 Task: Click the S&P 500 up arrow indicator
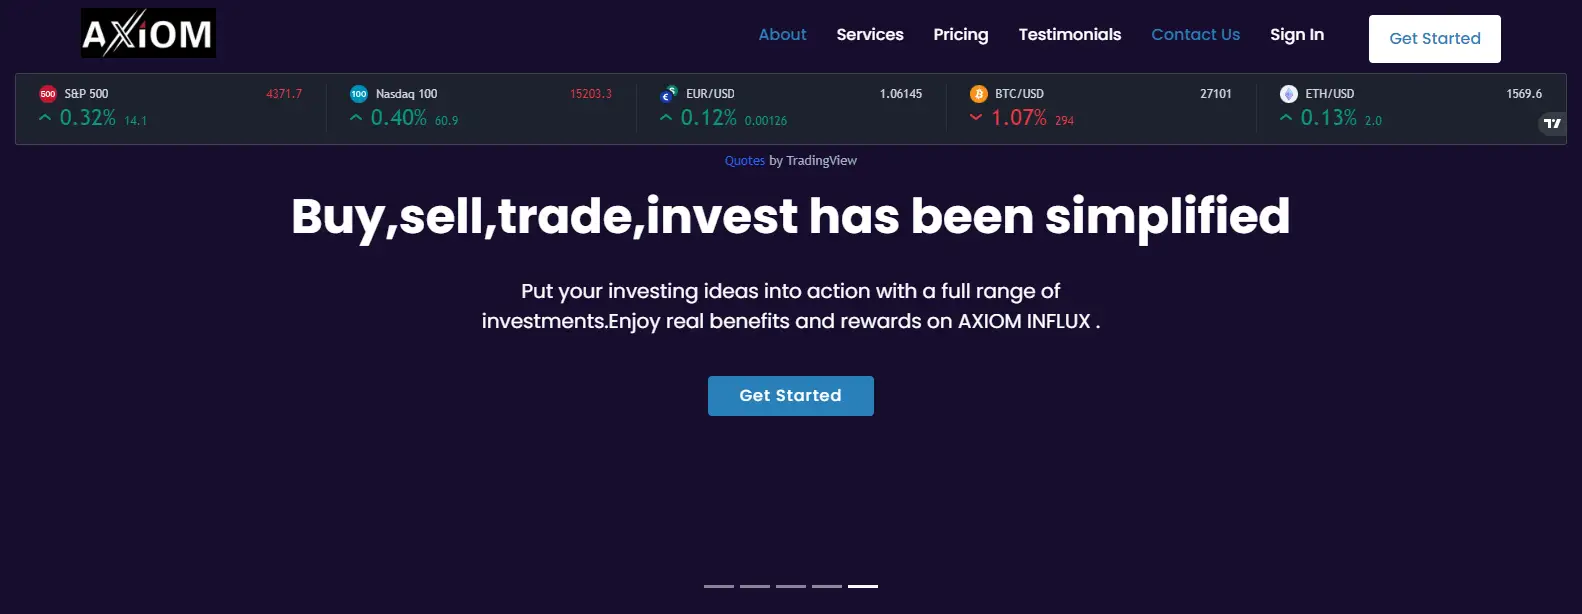(x=45, y=118)
